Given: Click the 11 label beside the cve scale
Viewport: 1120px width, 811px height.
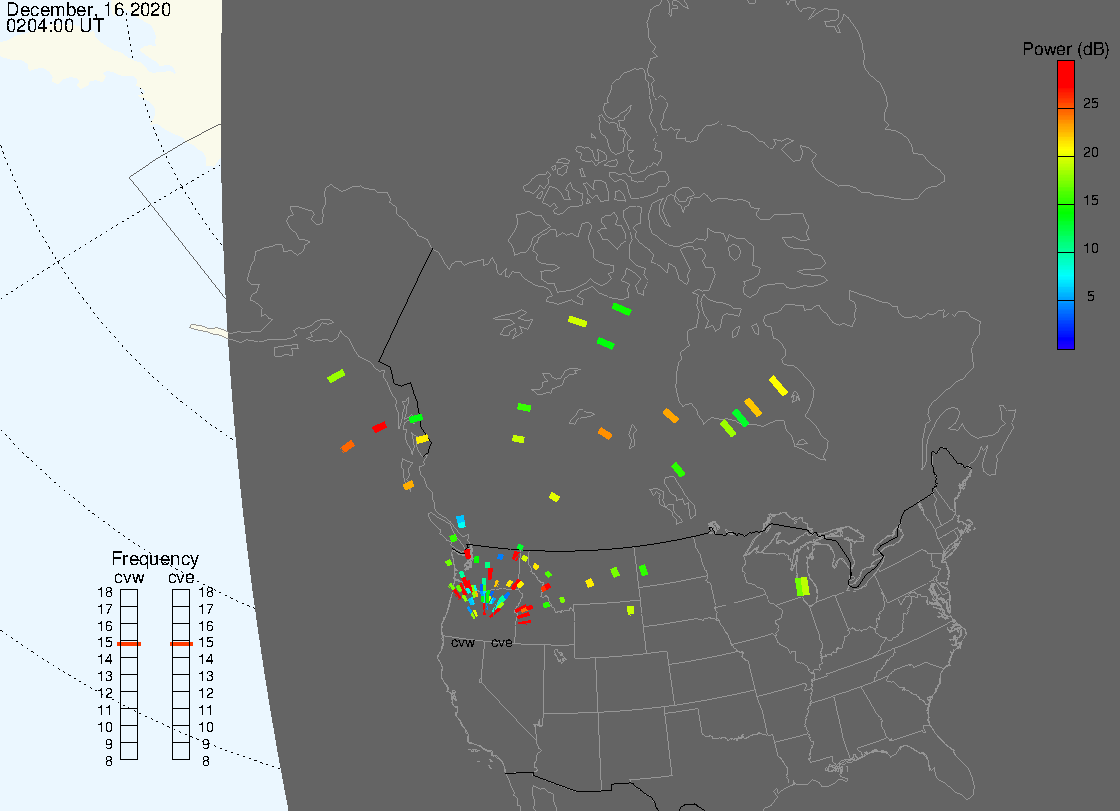Looking at the screenshot, I should [x=206, y=711].
